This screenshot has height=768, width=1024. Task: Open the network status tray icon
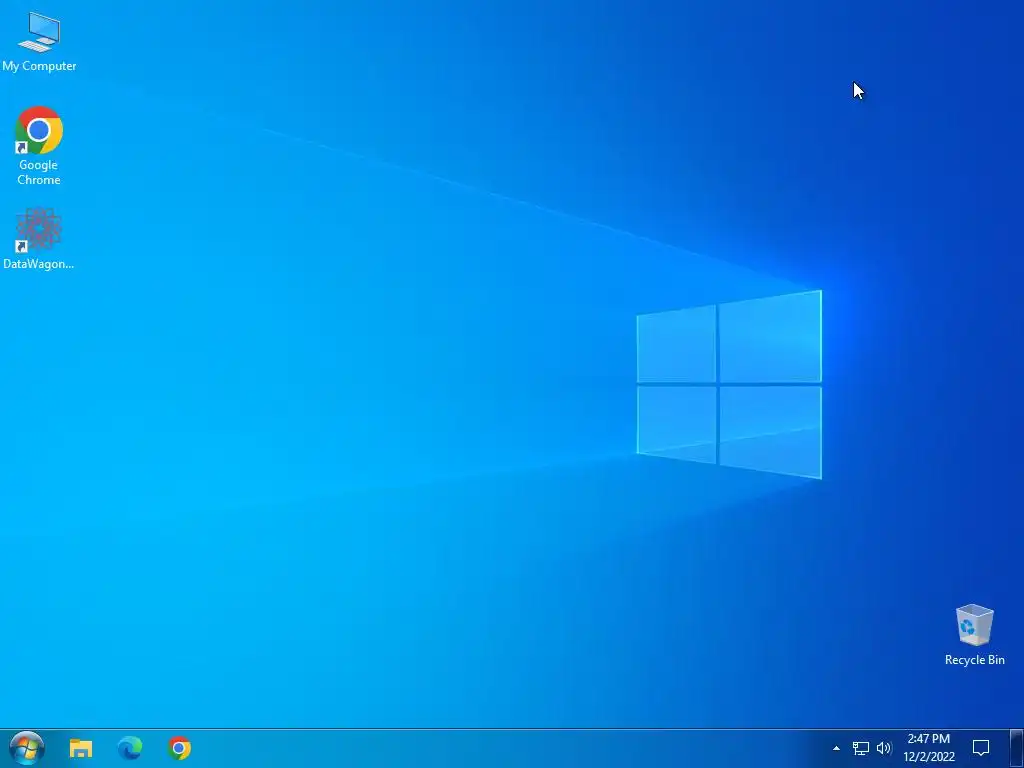[861, 748]
